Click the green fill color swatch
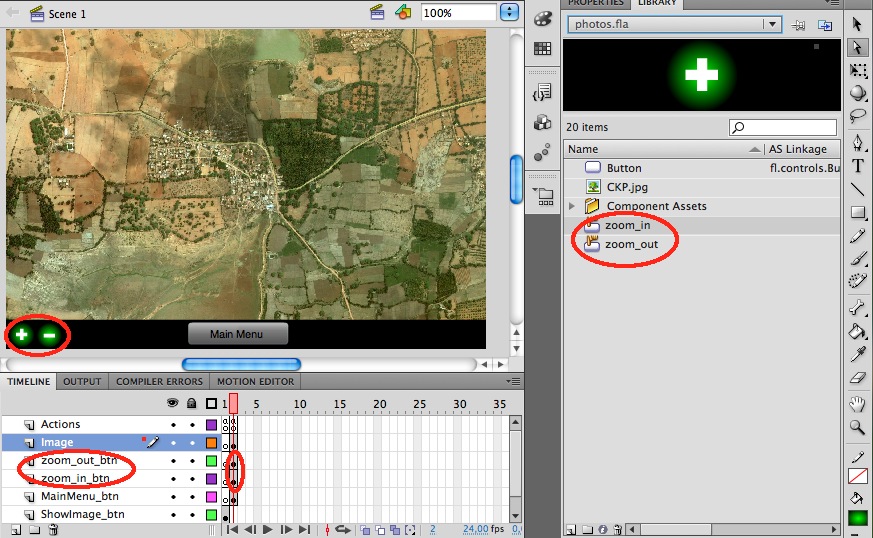 click(857, 518)
